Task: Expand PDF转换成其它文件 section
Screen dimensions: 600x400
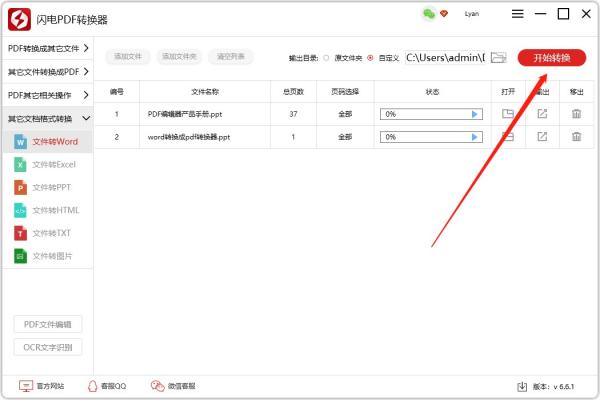Action: [x=47, y=49]
